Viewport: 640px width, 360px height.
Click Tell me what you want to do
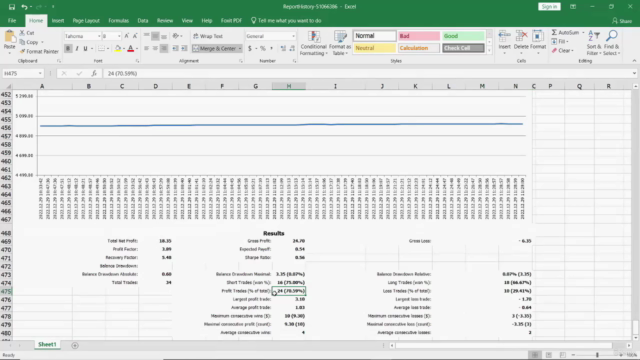tap(286, 20)
